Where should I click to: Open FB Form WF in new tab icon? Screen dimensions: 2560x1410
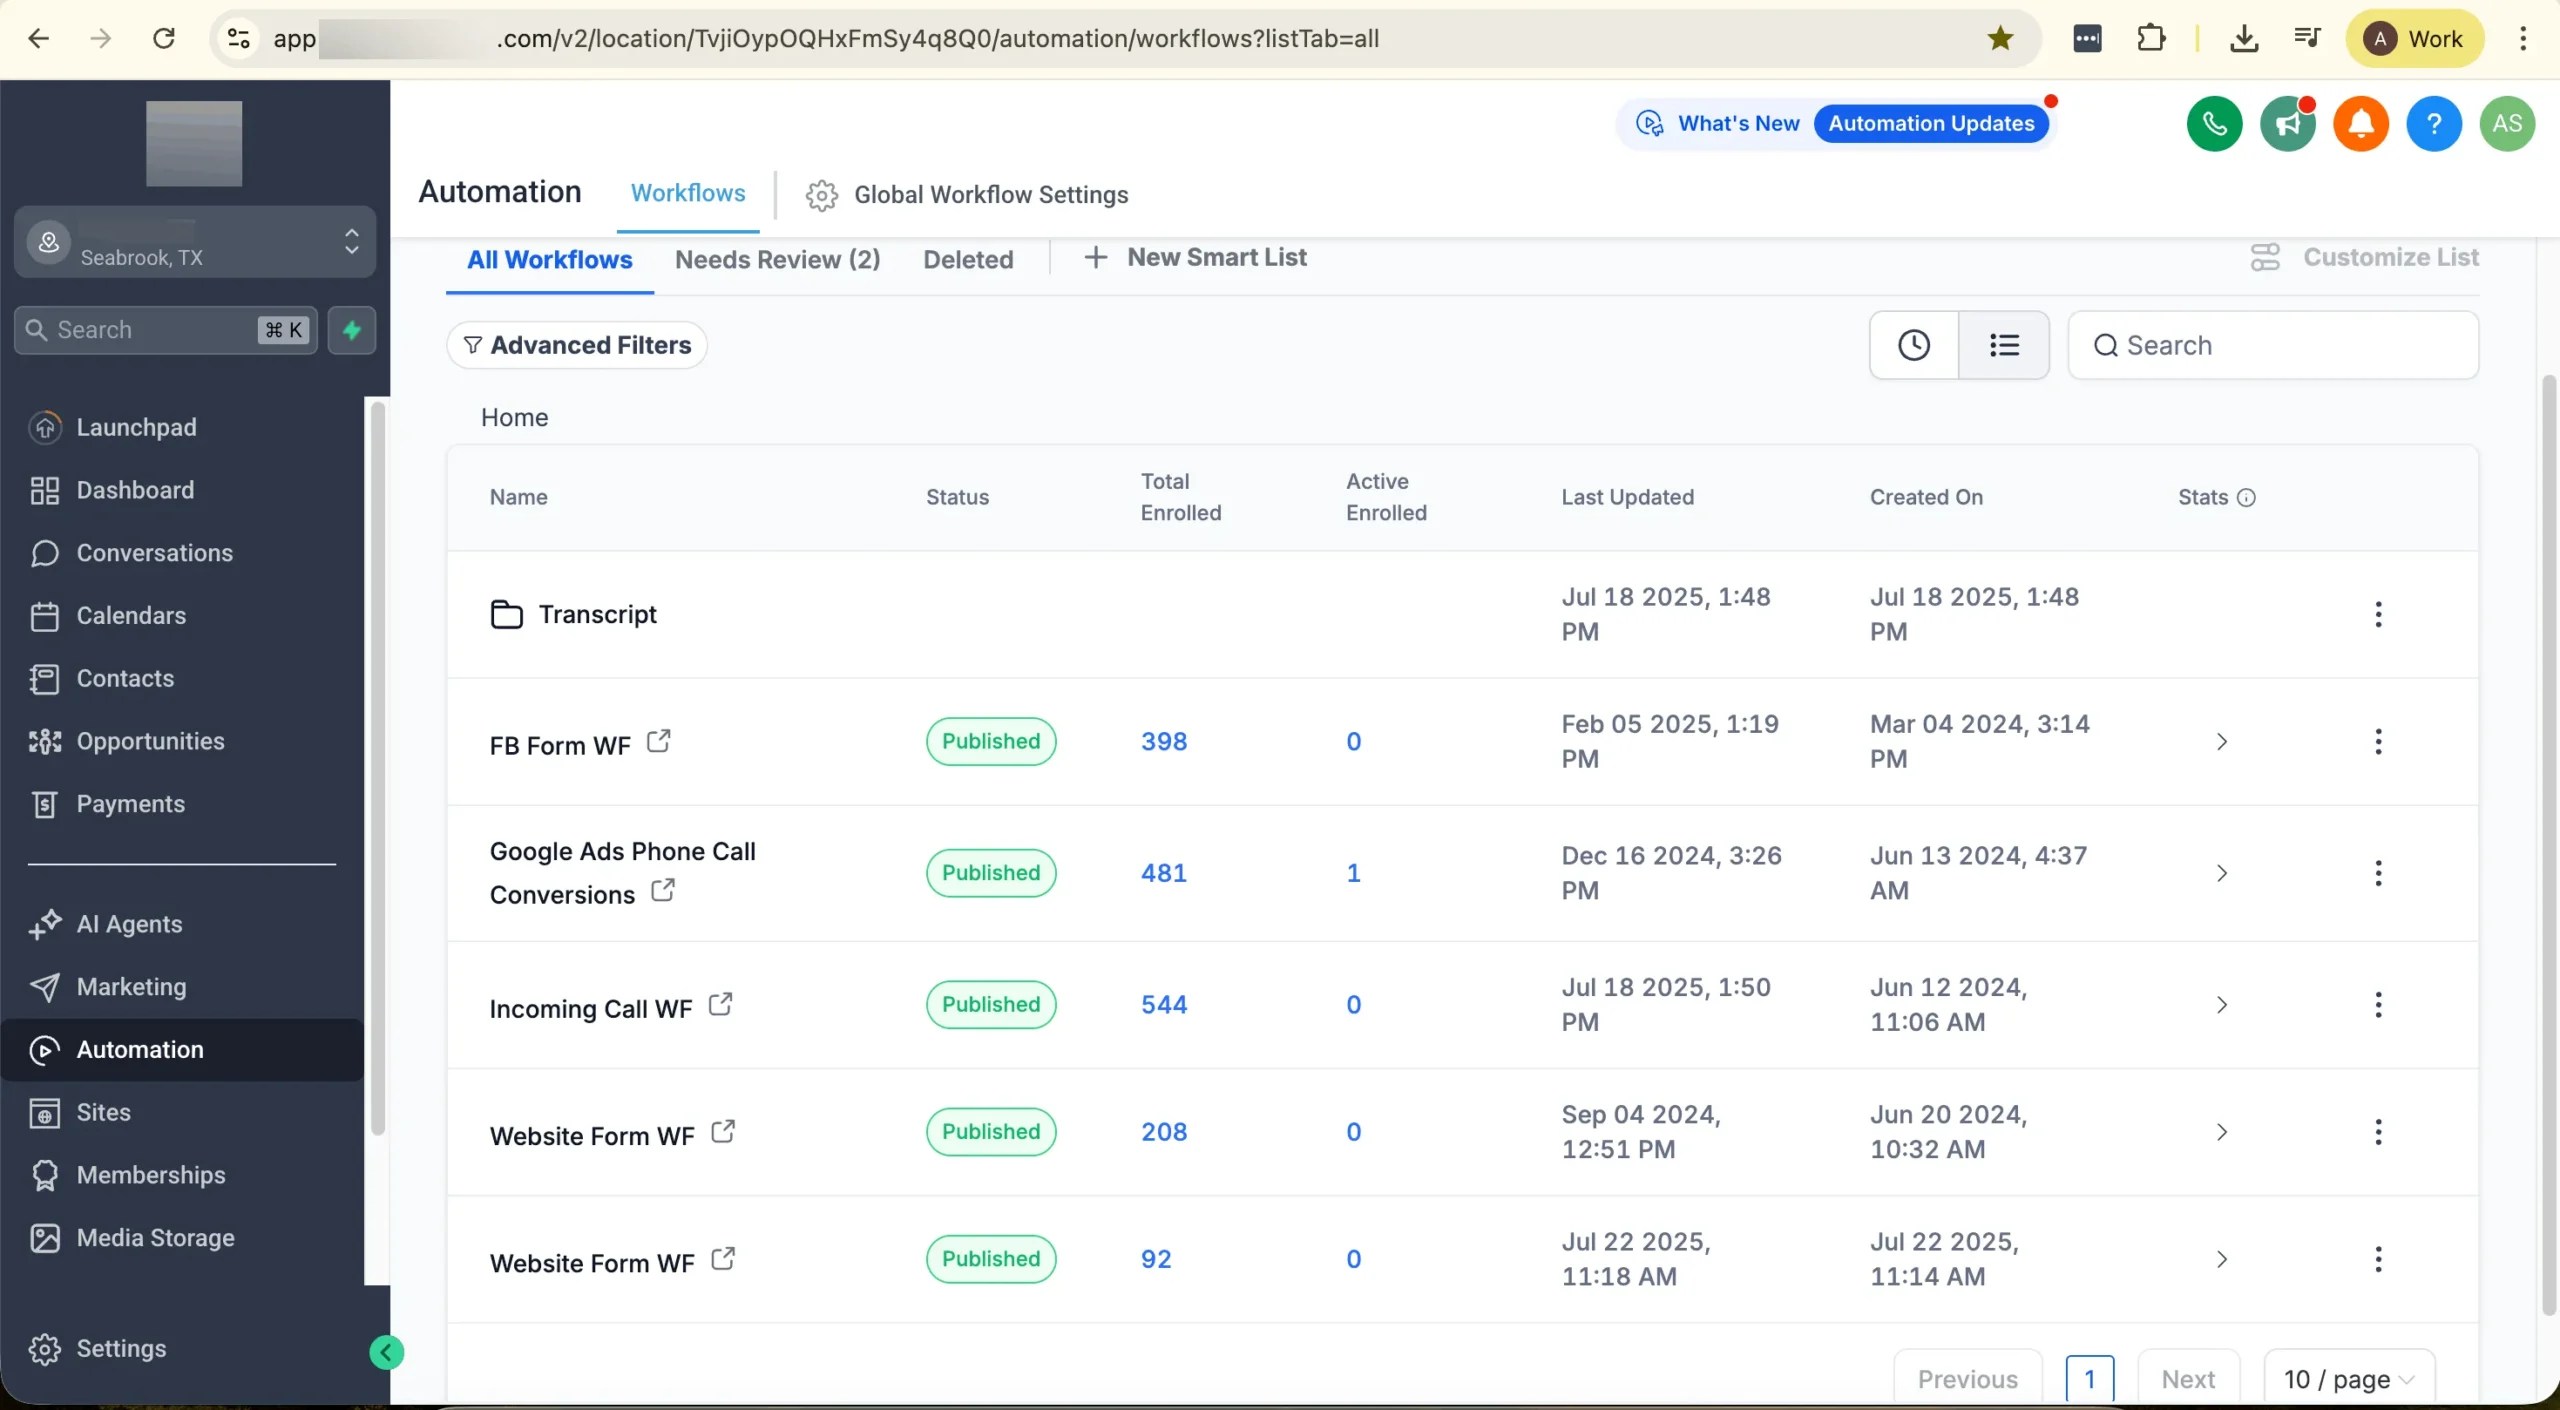[x=660, y=740]
